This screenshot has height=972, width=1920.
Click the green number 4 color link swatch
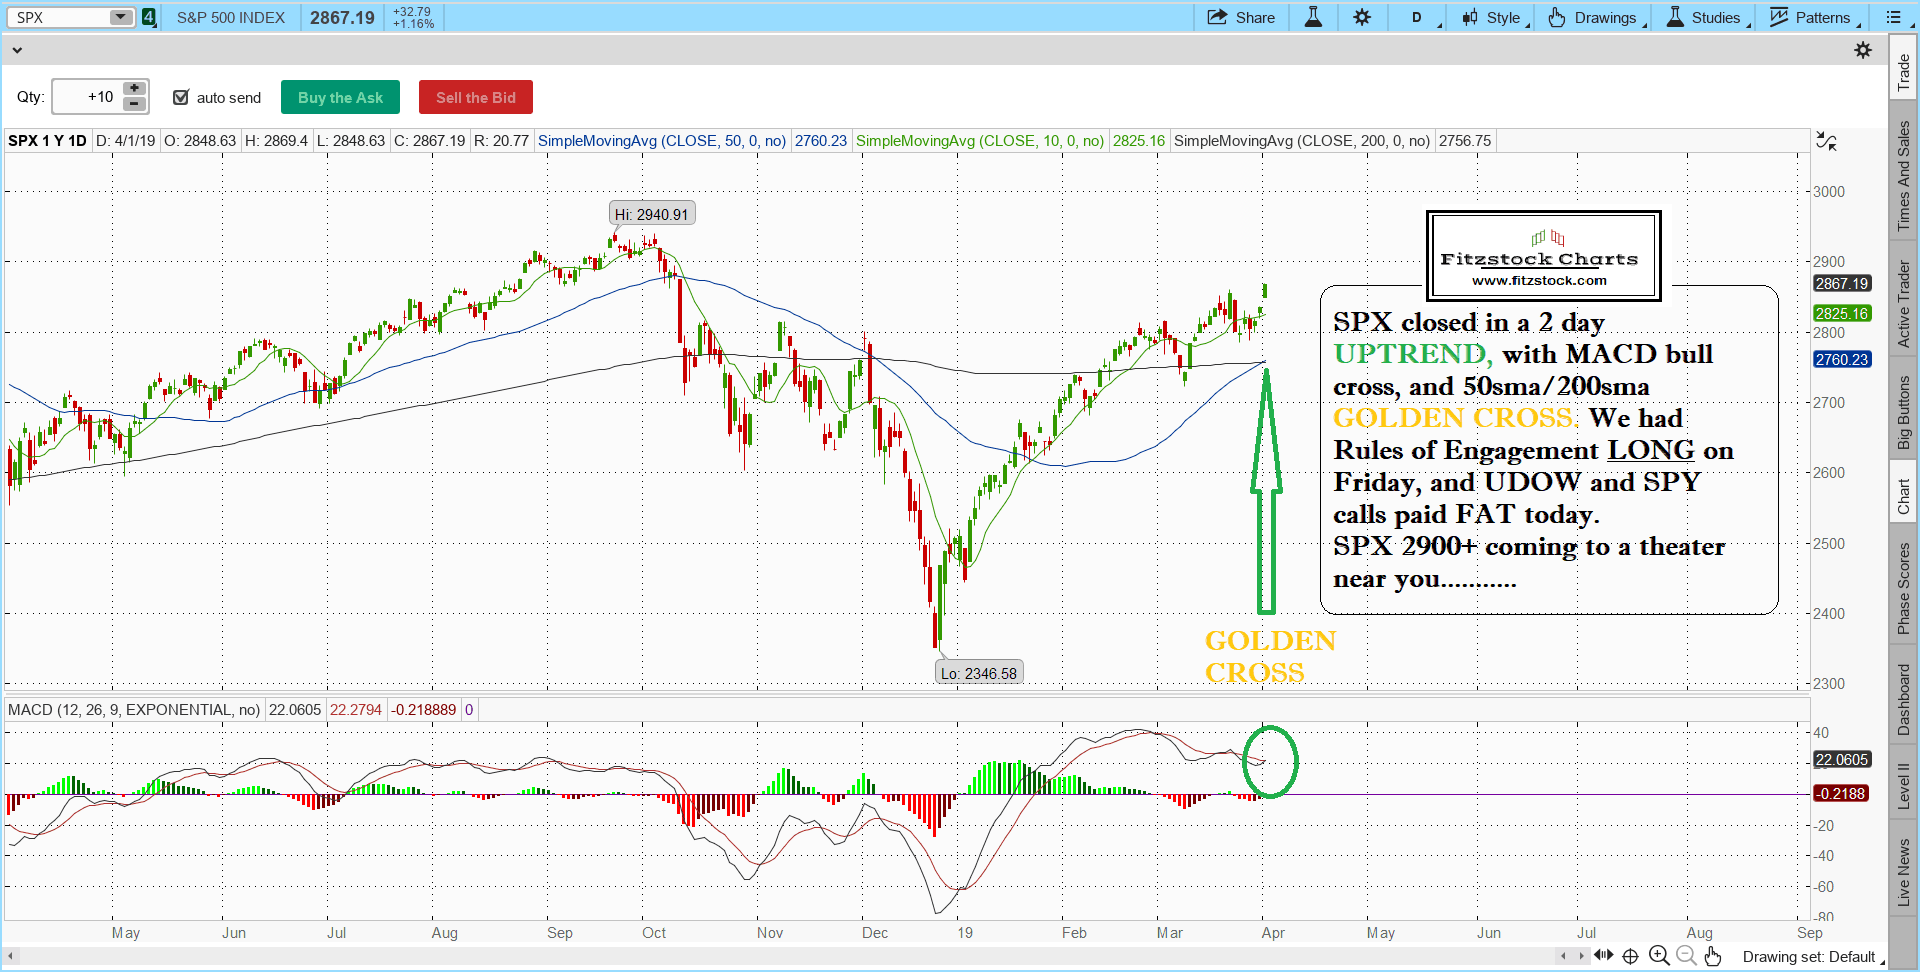pos(149,17)
